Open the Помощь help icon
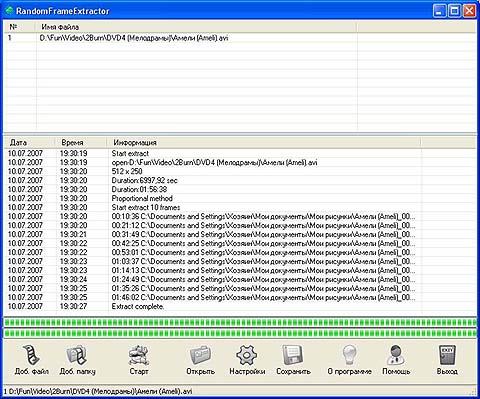480x399 pixels. (396, 355)
